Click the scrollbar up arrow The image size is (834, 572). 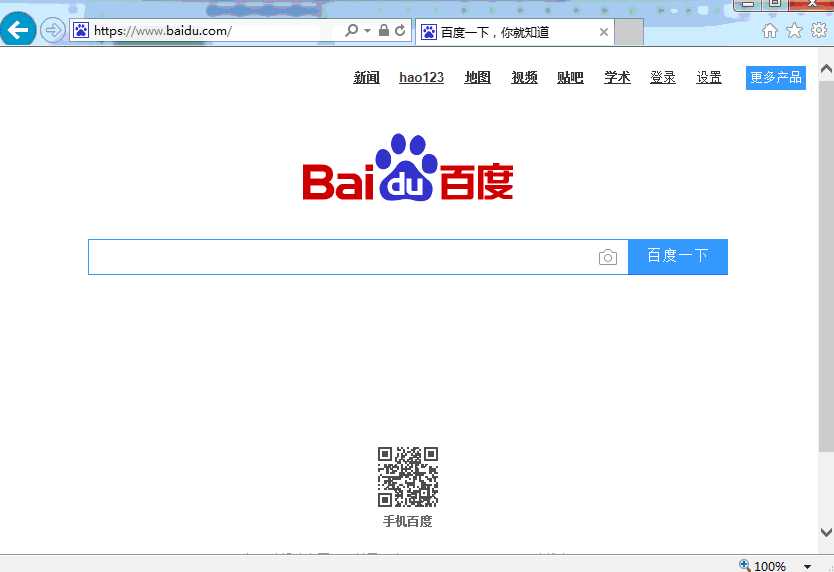[826, 70]
